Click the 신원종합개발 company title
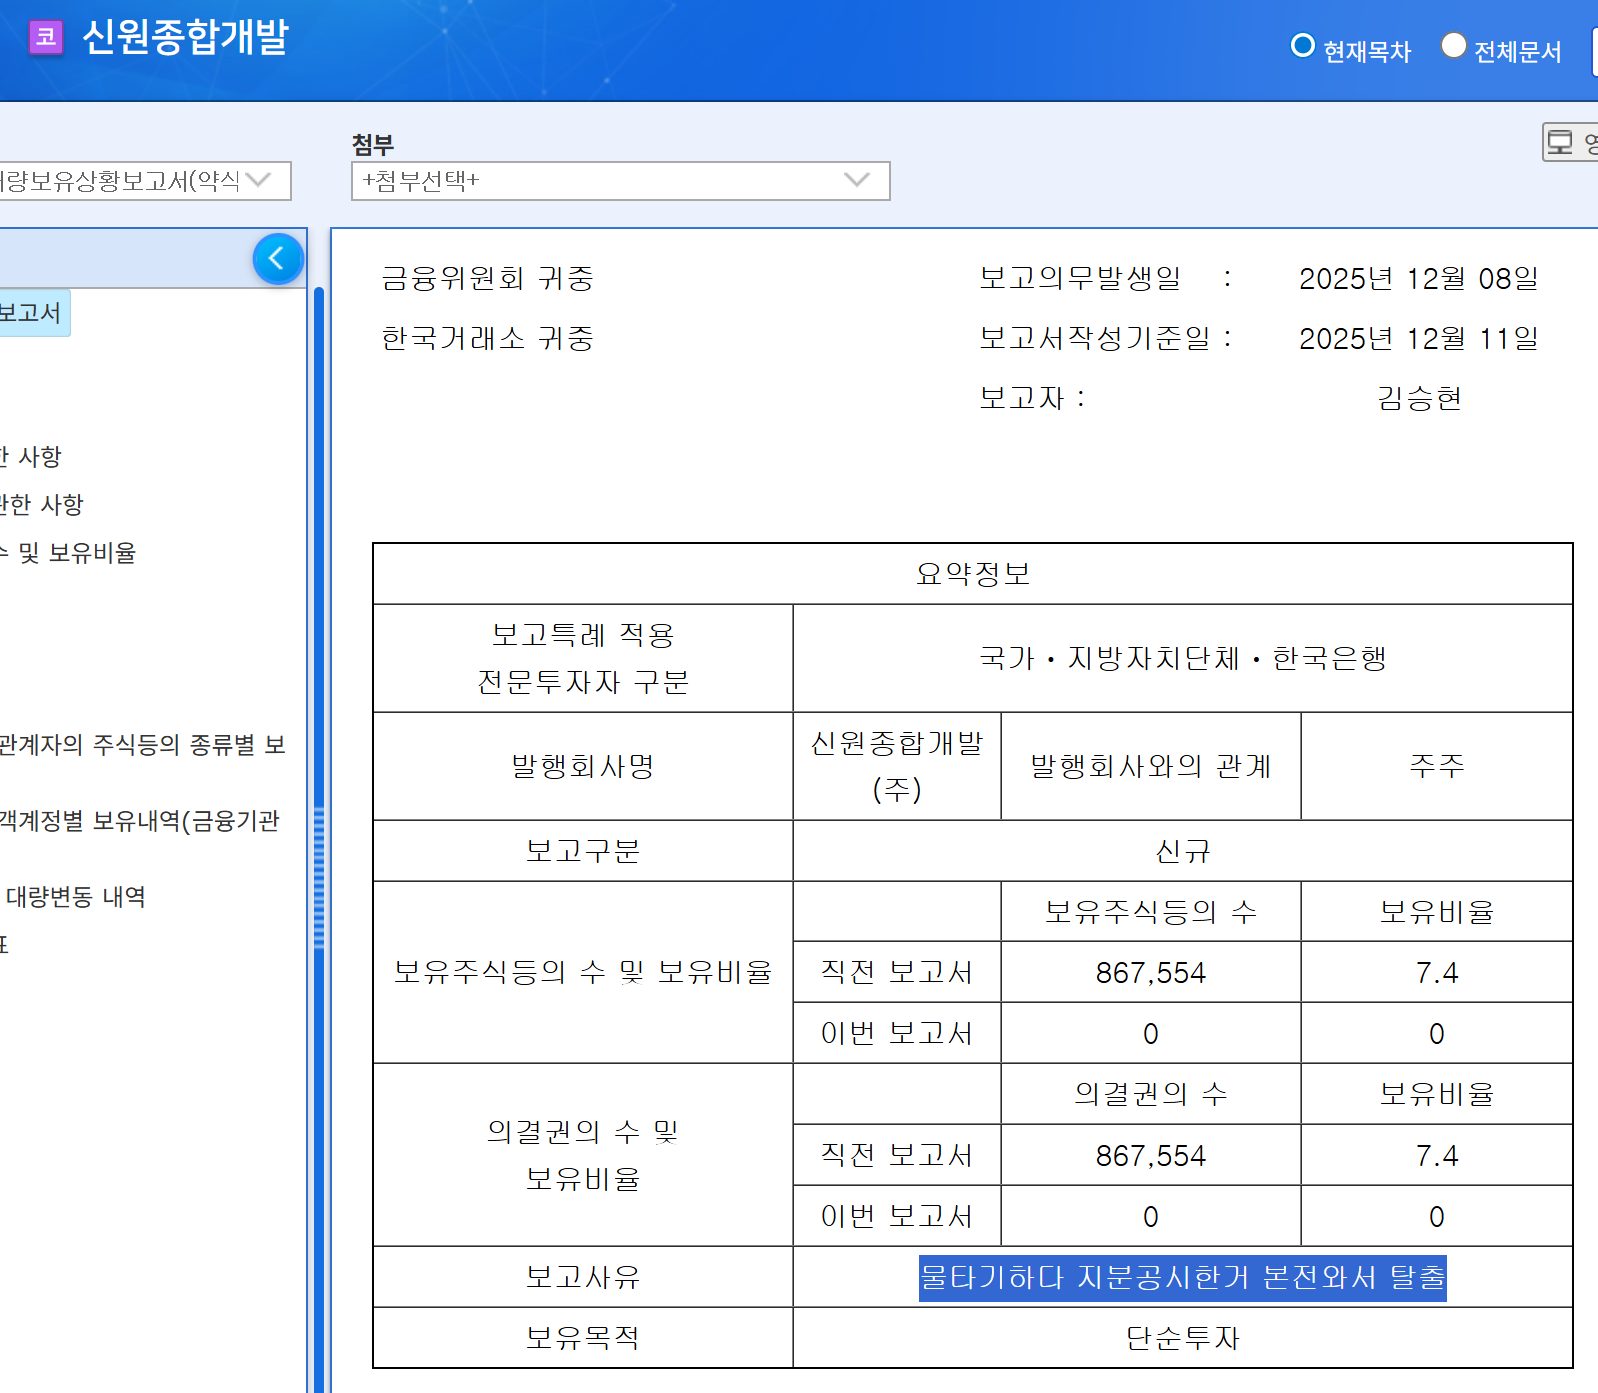Viewport: 1598px width, 1393px height. click(x=185, y=37)
